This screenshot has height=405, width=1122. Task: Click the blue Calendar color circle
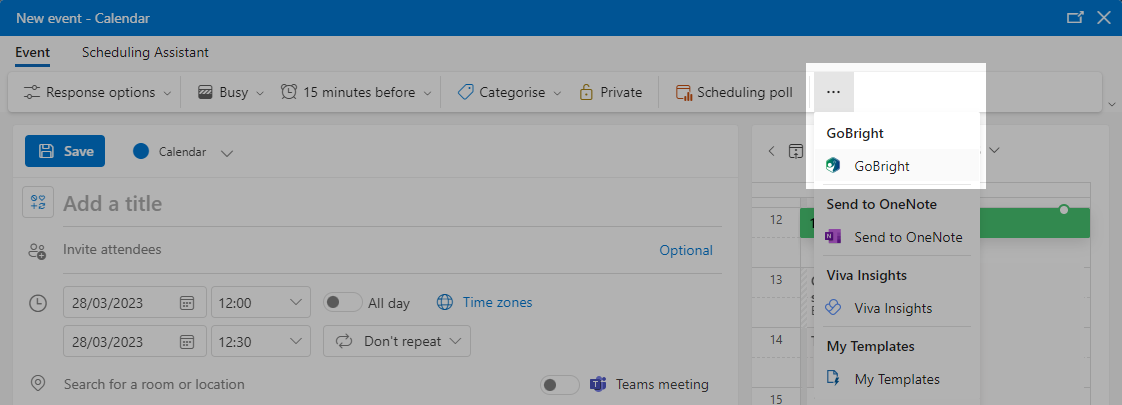tap(141, 151)
